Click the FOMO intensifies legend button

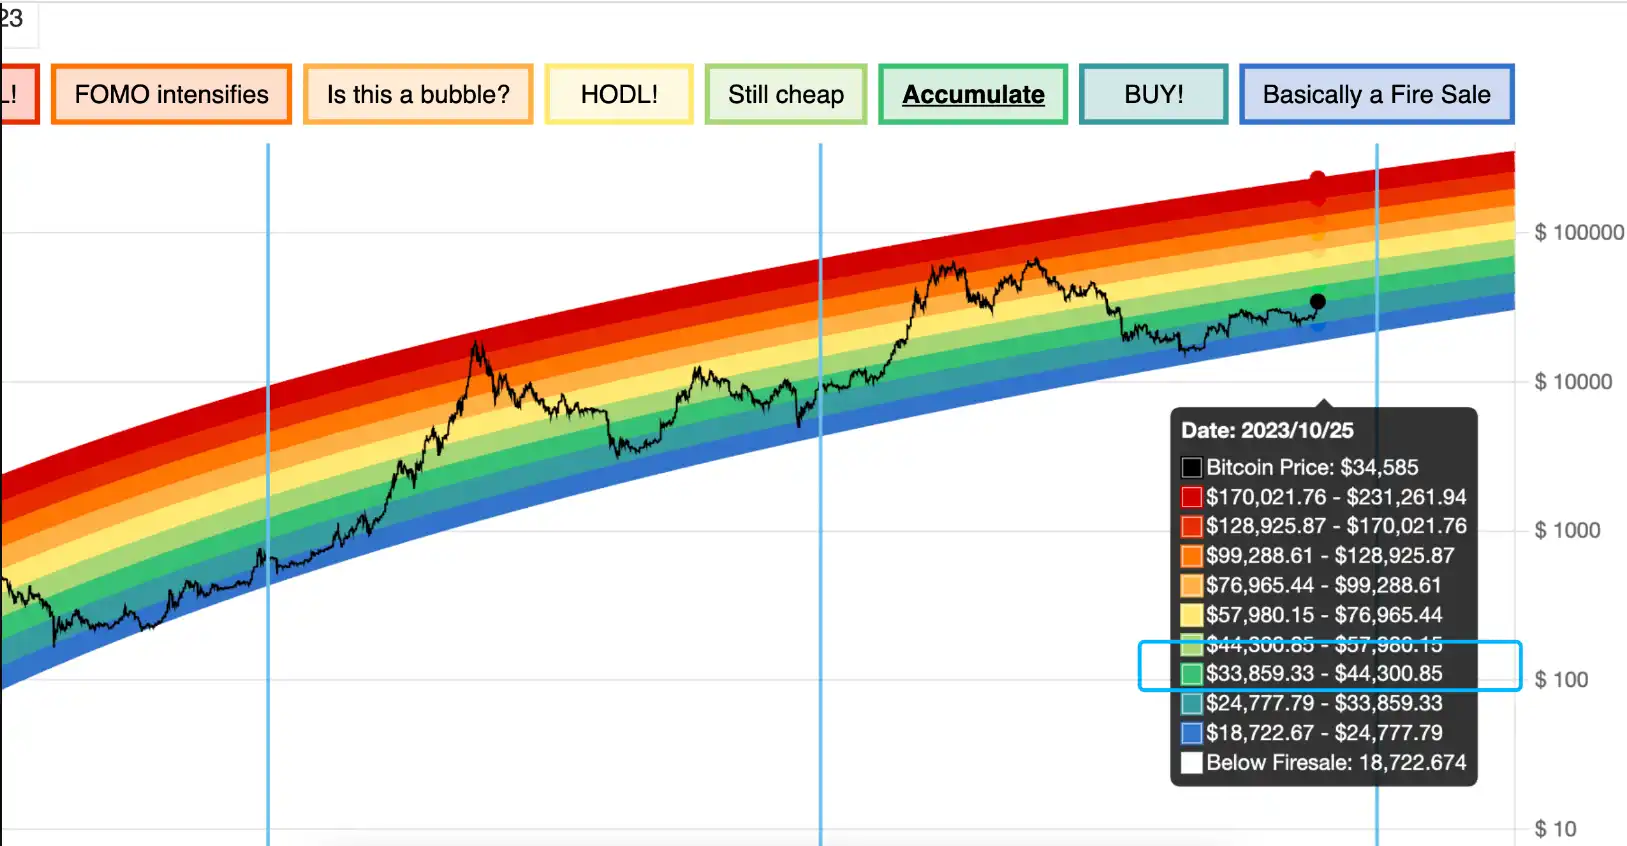[x=171, y=95]
